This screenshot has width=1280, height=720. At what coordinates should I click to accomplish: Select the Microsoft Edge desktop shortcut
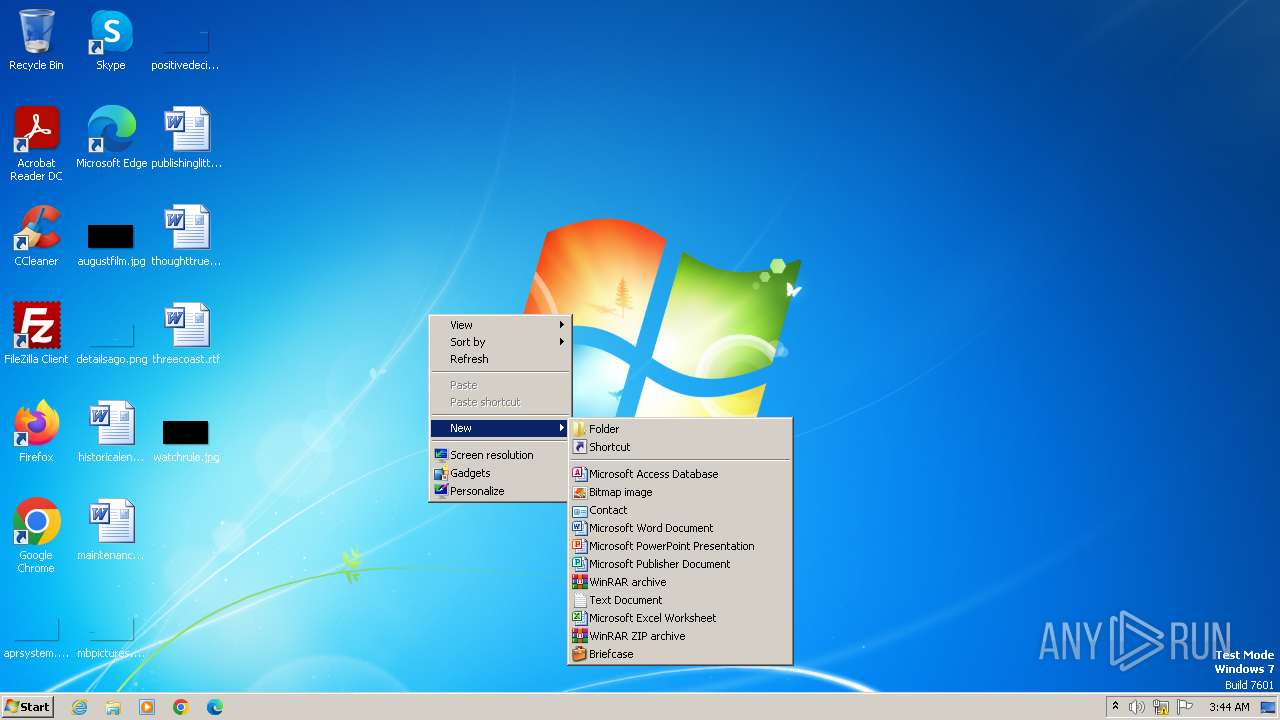pyautogui.click(x=111, y=137)
